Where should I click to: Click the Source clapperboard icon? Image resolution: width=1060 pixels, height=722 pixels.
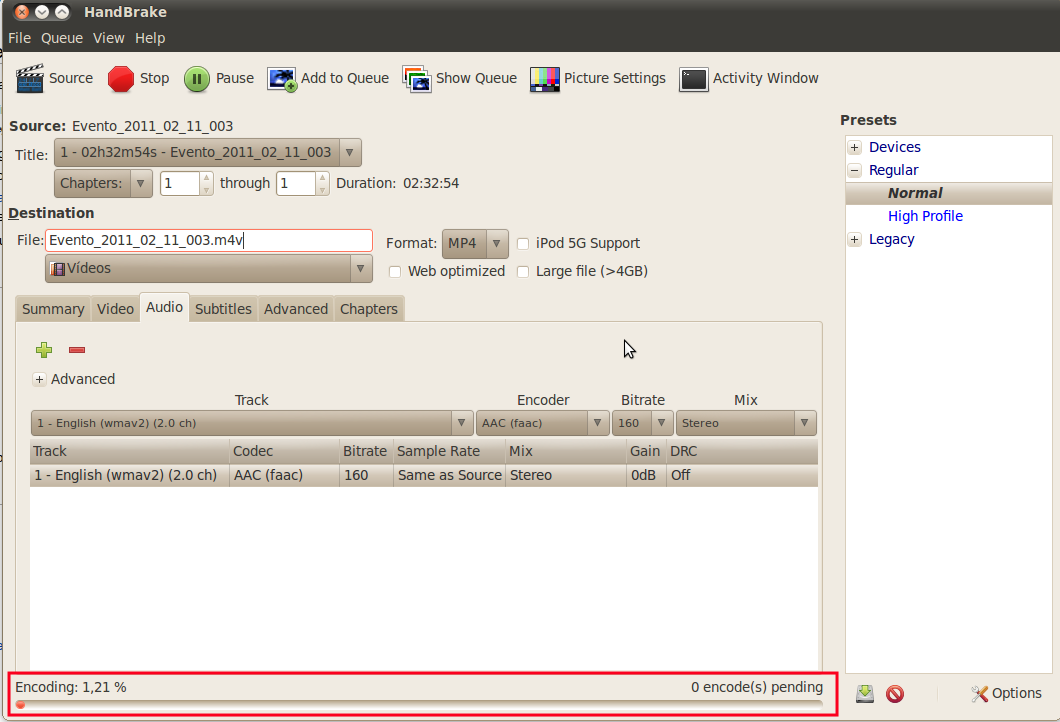(30, 78)
